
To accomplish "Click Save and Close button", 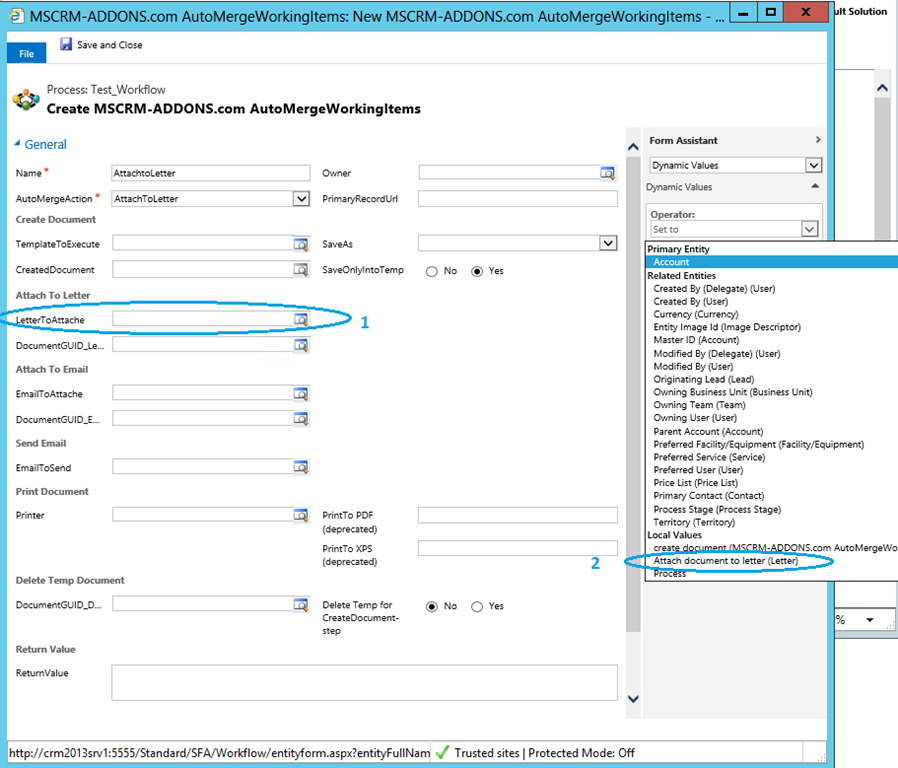I will (101, 45).
